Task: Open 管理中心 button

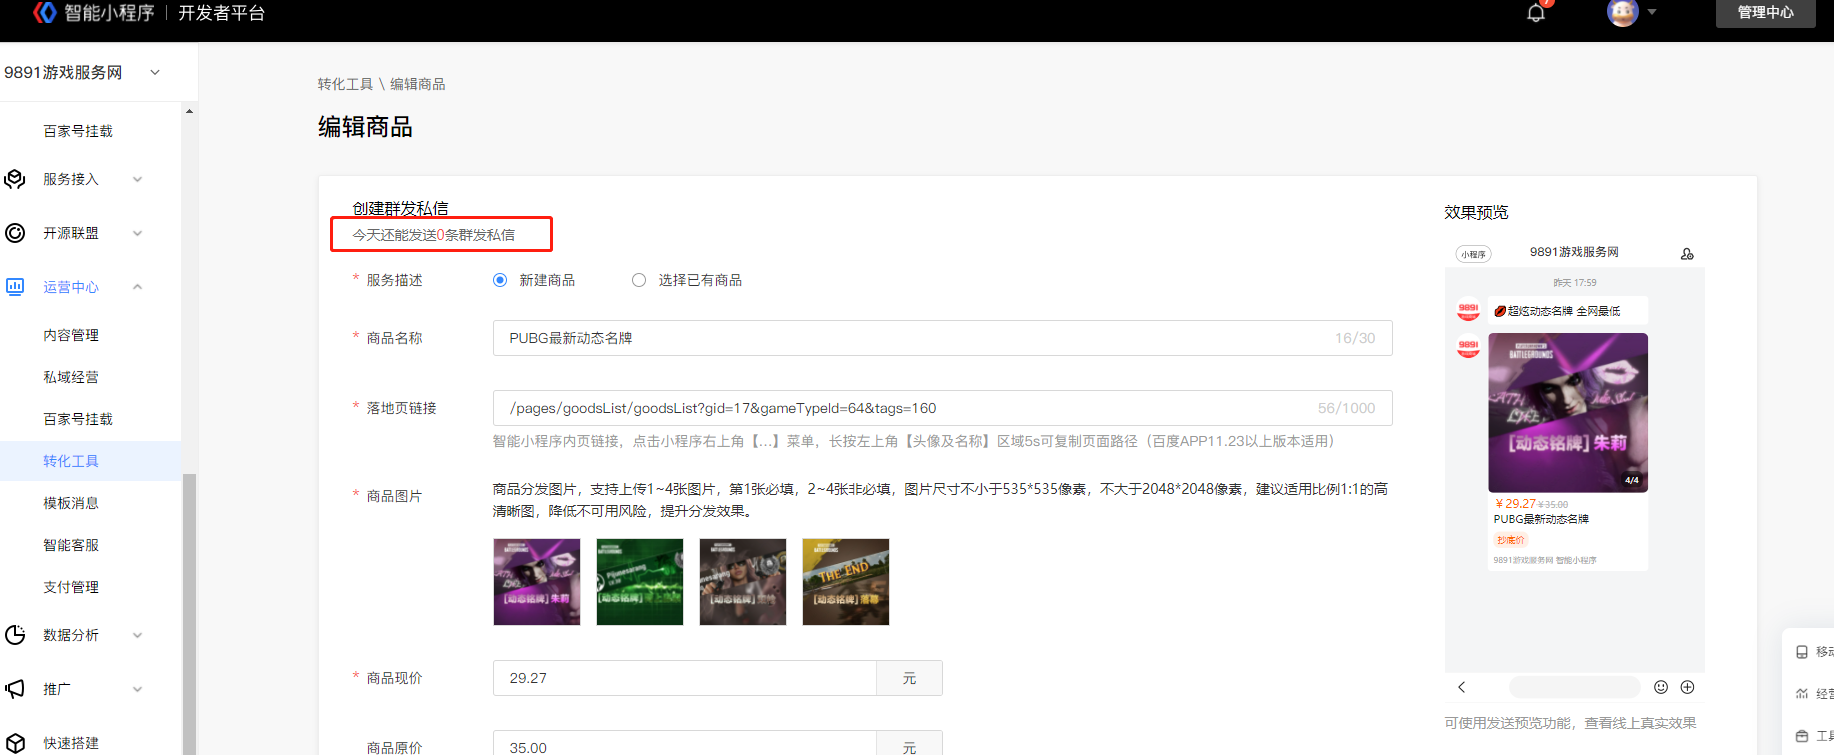Action: point(1765,12)
